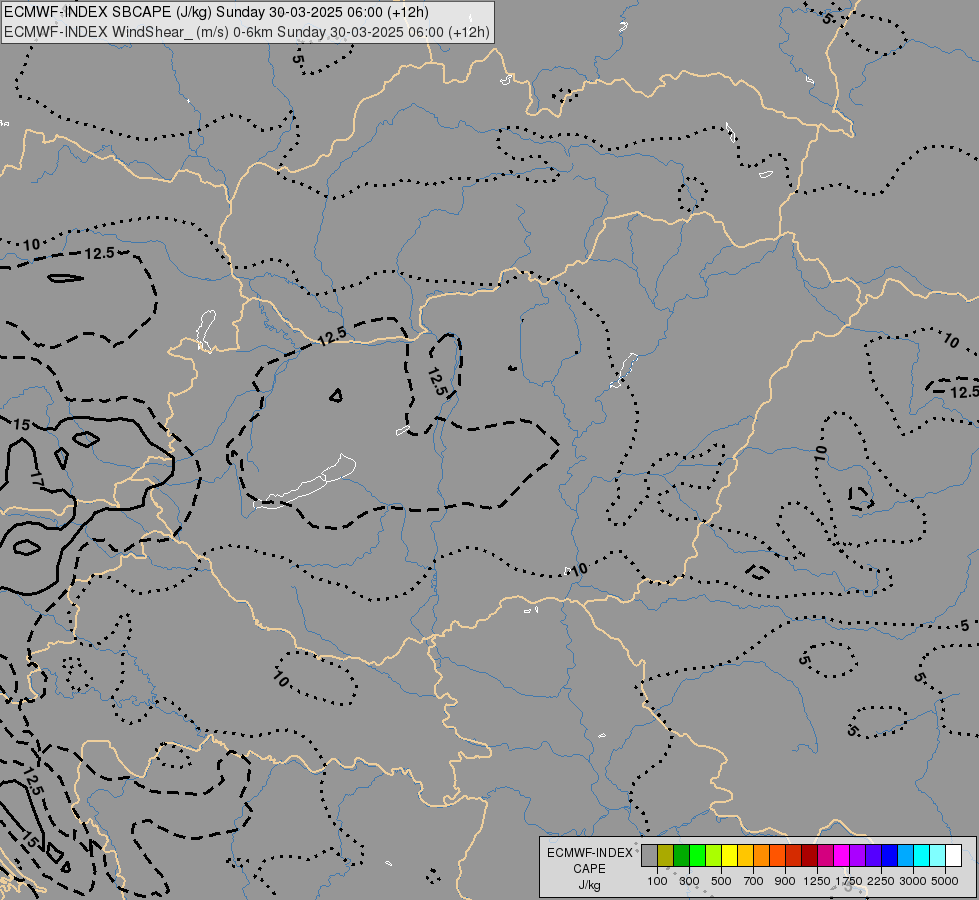This screenshot has height=900, width=979.
Task: Select the dark green legend swatch
Action: tap(681, 856)
